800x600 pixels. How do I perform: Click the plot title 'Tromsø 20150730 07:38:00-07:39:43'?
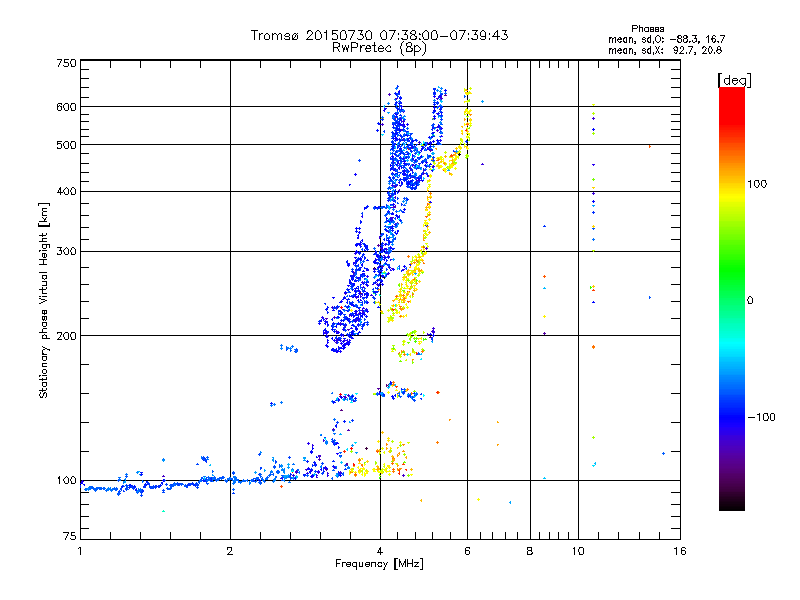coord(380,35)
